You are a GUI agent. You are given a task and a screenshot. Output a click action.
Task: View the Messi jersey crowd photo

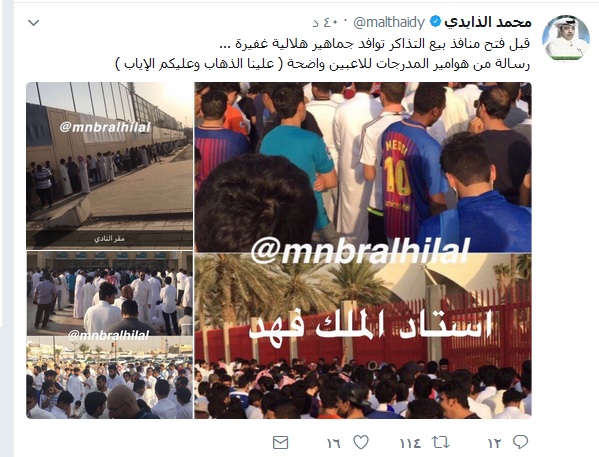click(x=363, y=167)
